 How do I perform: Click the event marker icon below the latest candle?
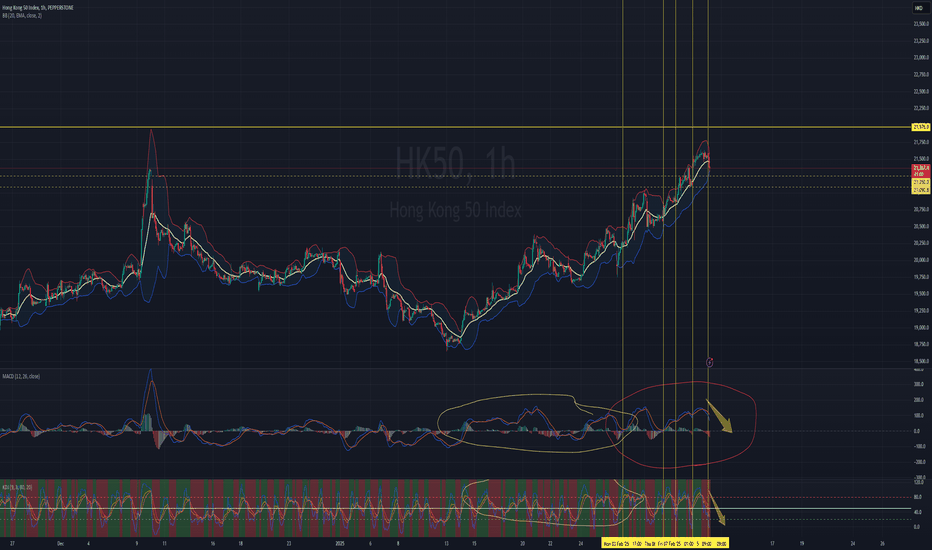tap(710, 362)
